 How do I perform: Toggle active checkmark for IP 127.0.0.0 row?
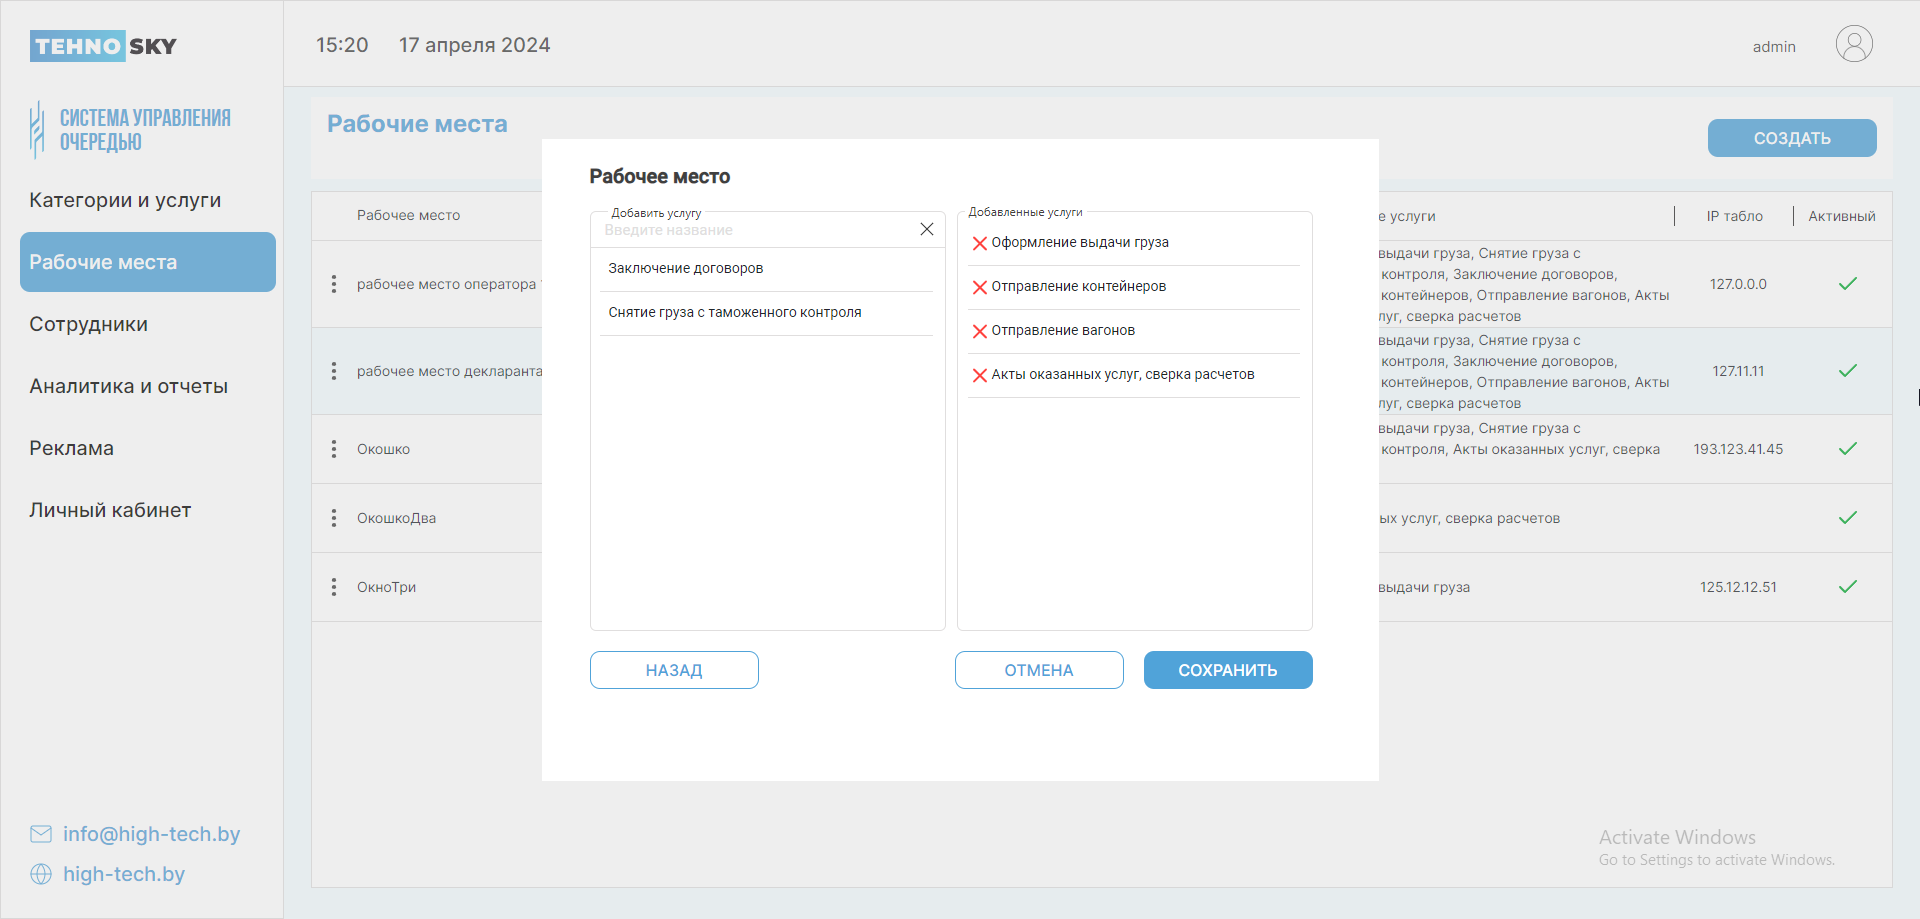pos(1847,284)
